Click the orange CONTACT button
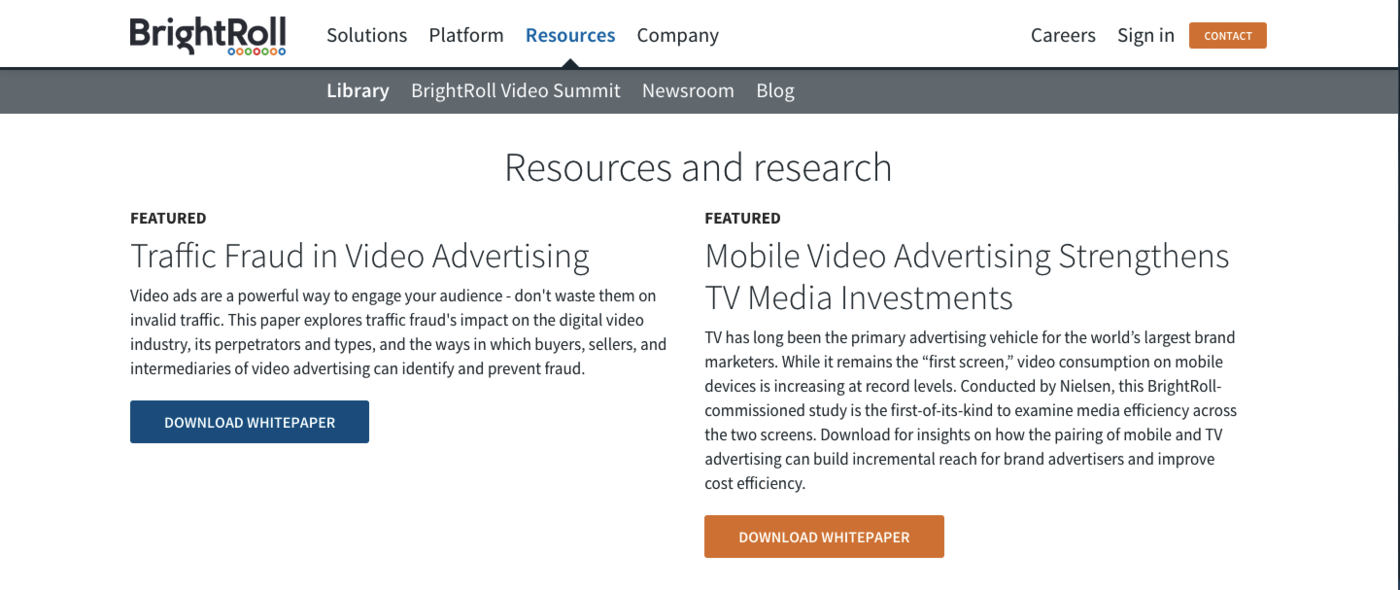1400x590 pixels. click(1227, 34)
